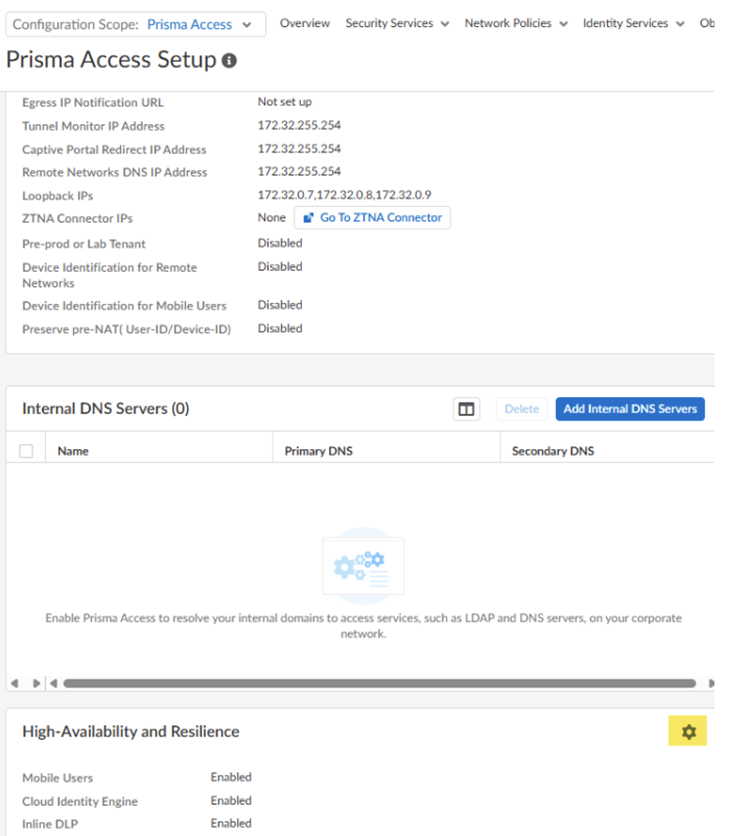Sort by the Primary DNS column header
Image resolution: width=750 pixels, height=836 pixels.
[x=319, y=451]
